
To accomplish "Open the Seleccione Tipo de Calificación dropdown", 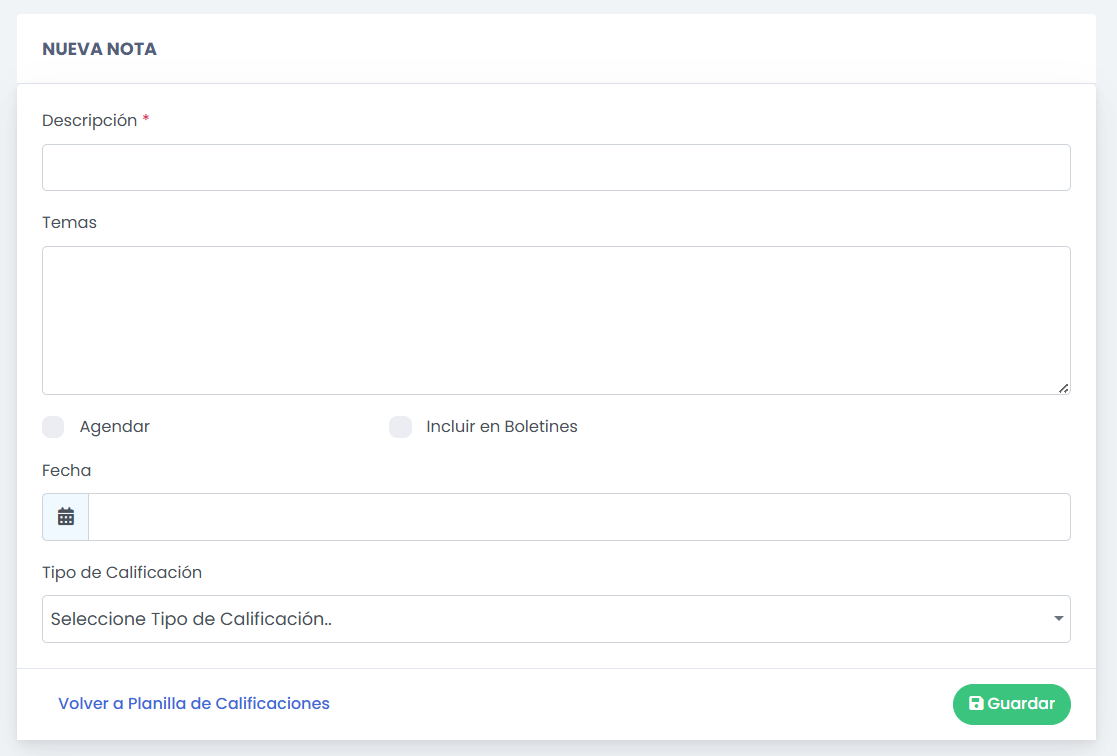I will [540, 619].
